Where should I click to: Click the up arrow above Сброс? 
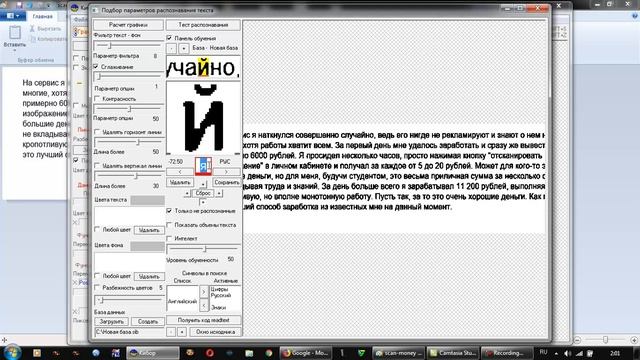203,184
